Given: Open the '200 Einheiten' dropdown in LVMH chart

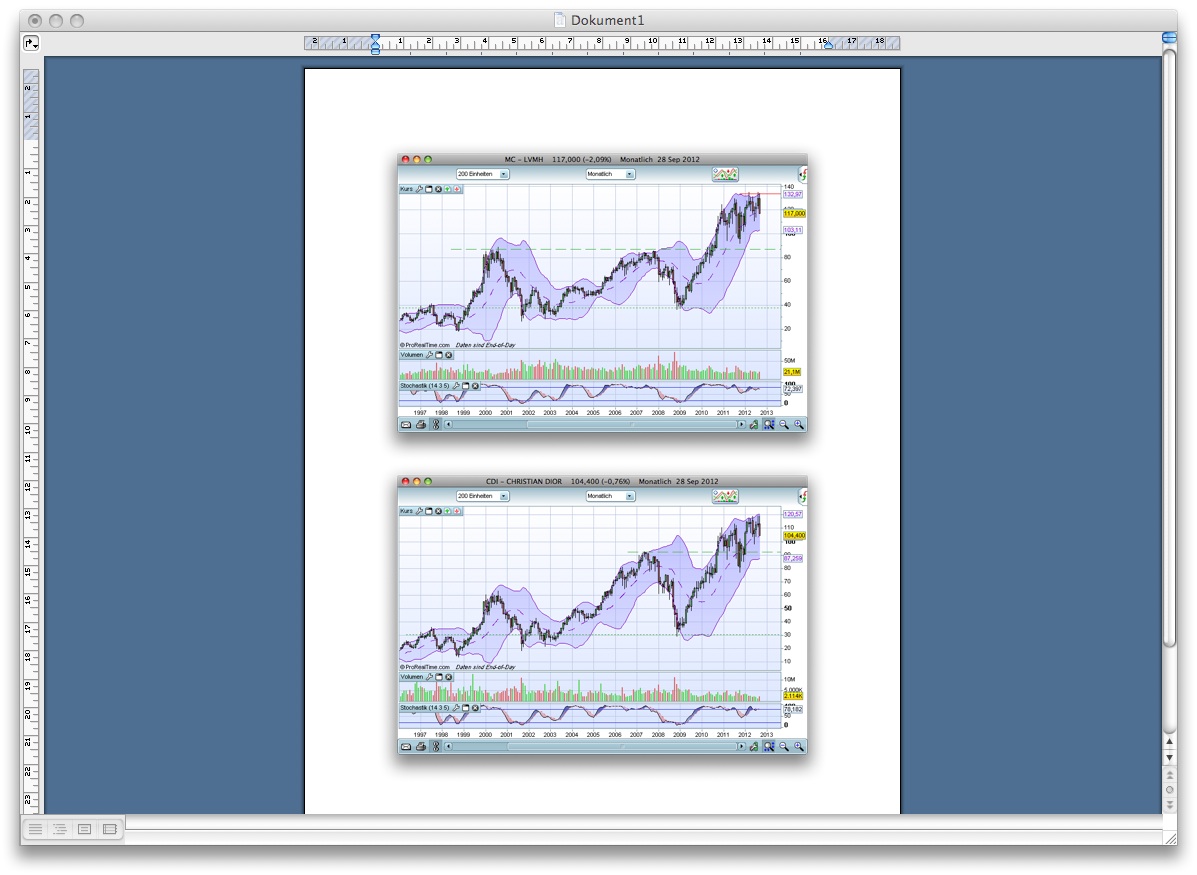Looking at the screenshot, I should pos(482,174).
